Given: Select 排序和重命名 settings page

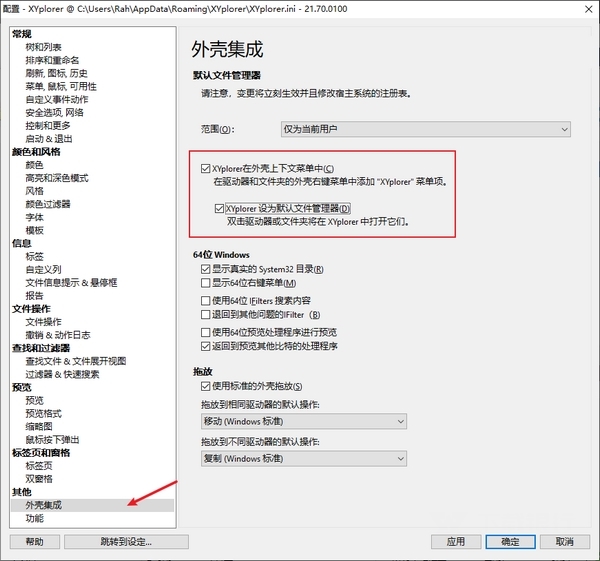Looking at the screenshot, I should coord(52,60).
